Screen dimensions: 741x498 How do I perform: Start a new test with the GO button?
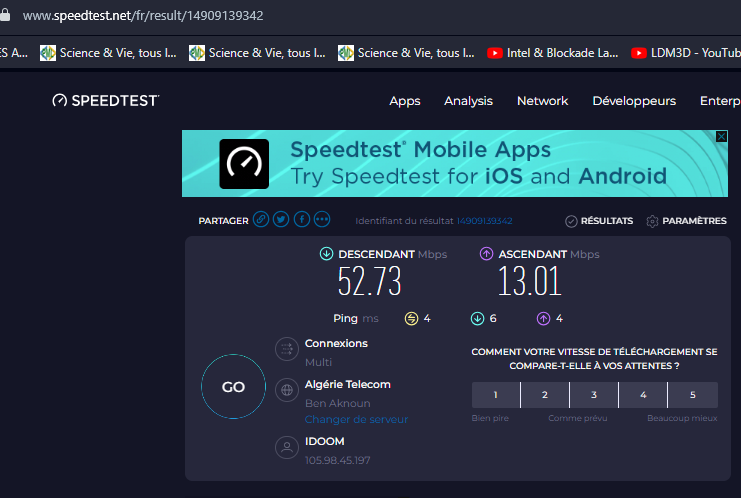tap(233, 386)
